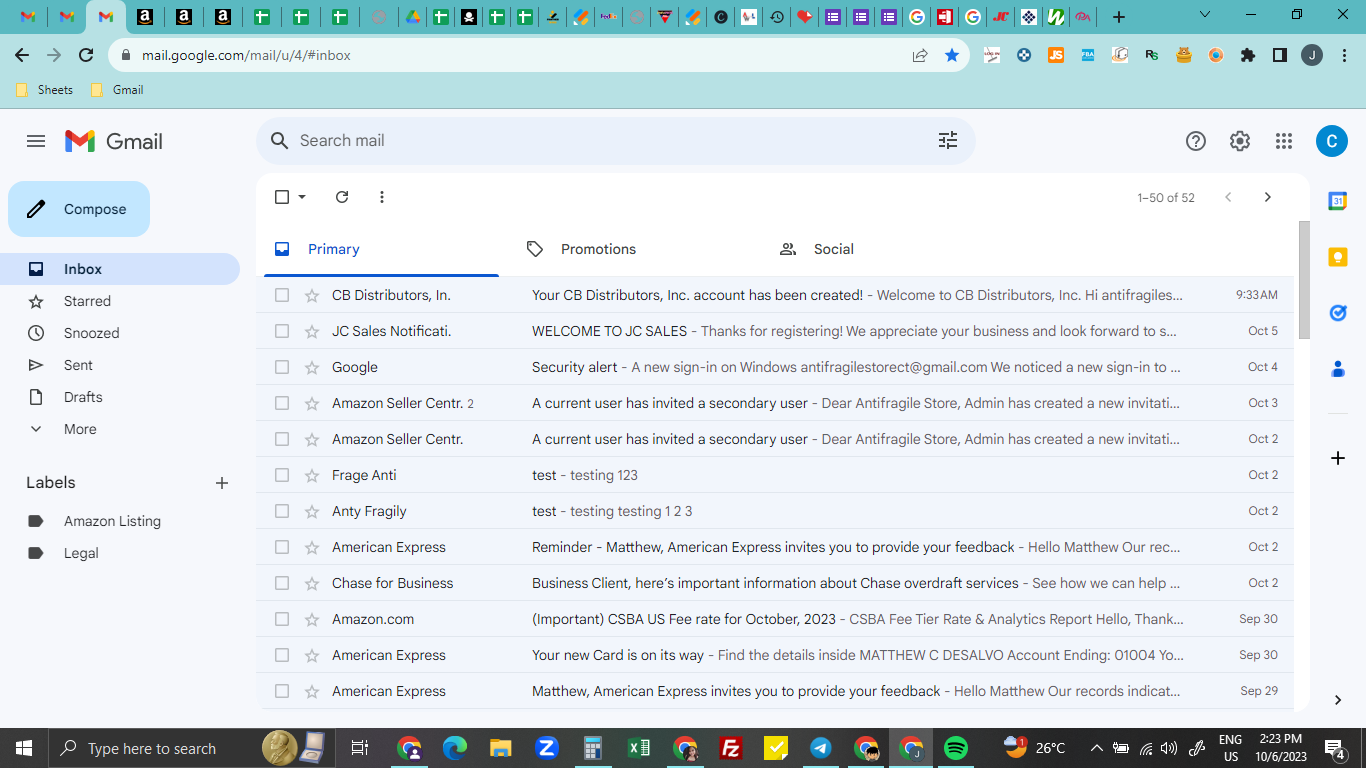
Task: Go back in browser history
Action: coord(22,55)
